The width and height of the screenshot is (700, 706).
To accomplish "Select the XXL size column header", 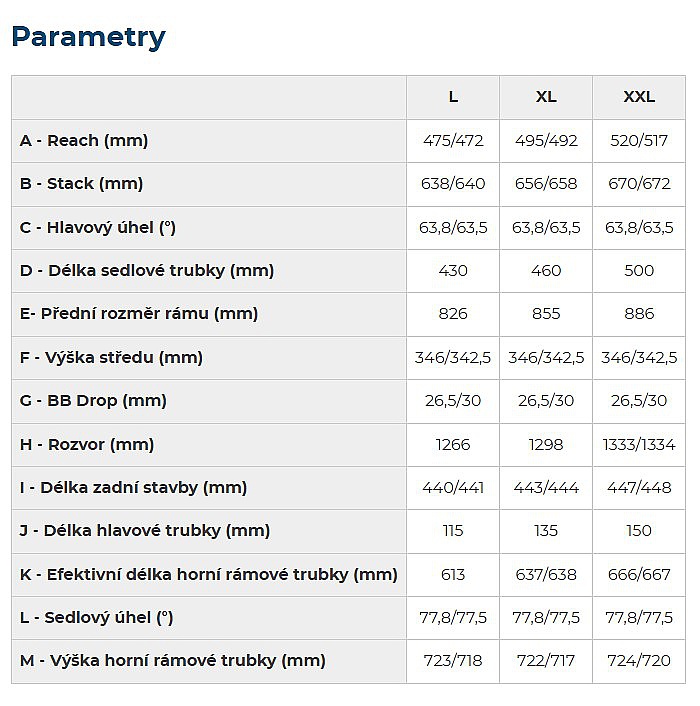I will point(639,97).
